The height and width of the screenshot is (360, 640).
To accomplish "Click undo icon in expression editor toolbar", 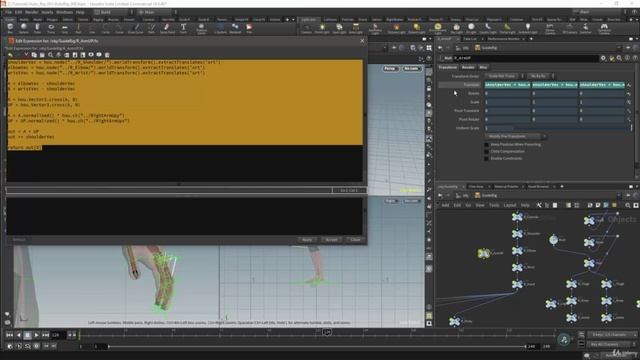I will coord(11,55).
